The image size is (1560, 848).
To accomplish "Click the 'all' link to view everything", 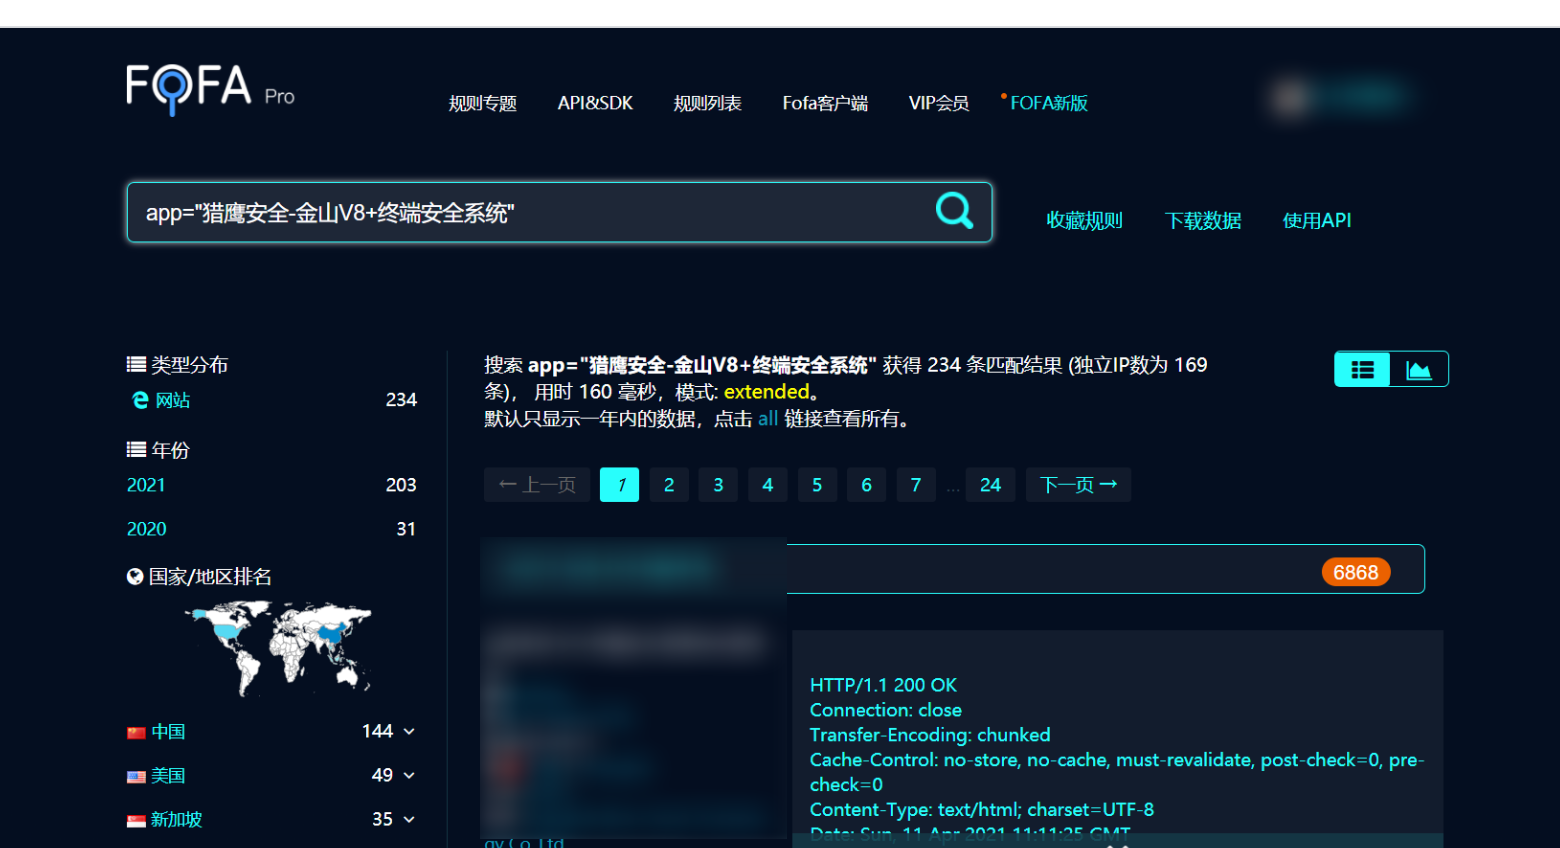I will pos(768,418).
